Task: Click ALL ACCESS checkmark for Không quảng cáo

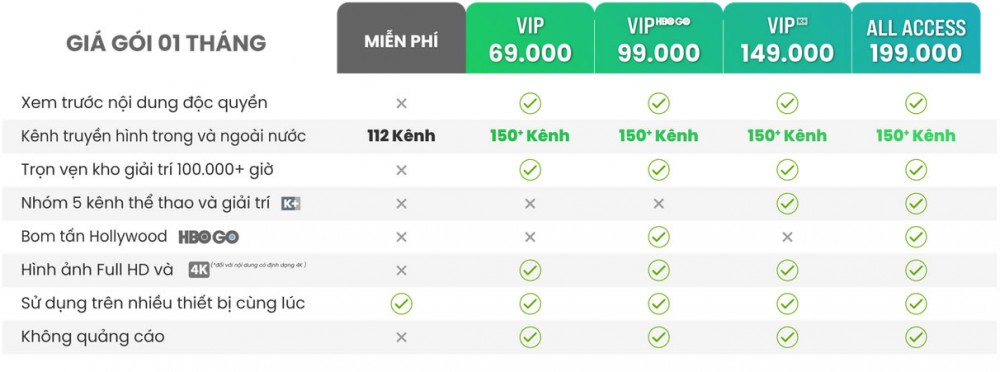Action: (x=916, y=337)
